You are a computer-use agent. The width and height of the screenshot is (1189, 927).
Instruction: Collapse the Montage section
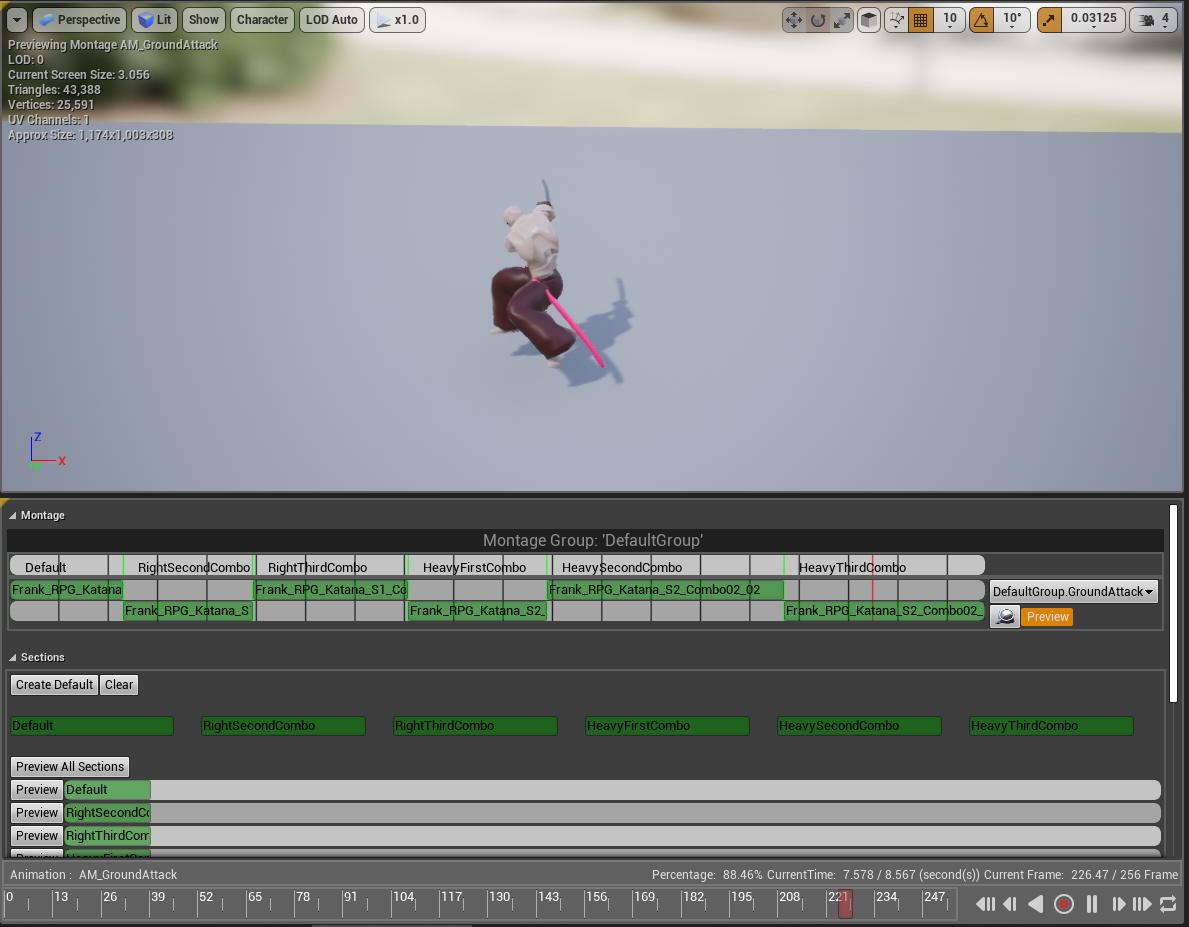pos(12,516)
